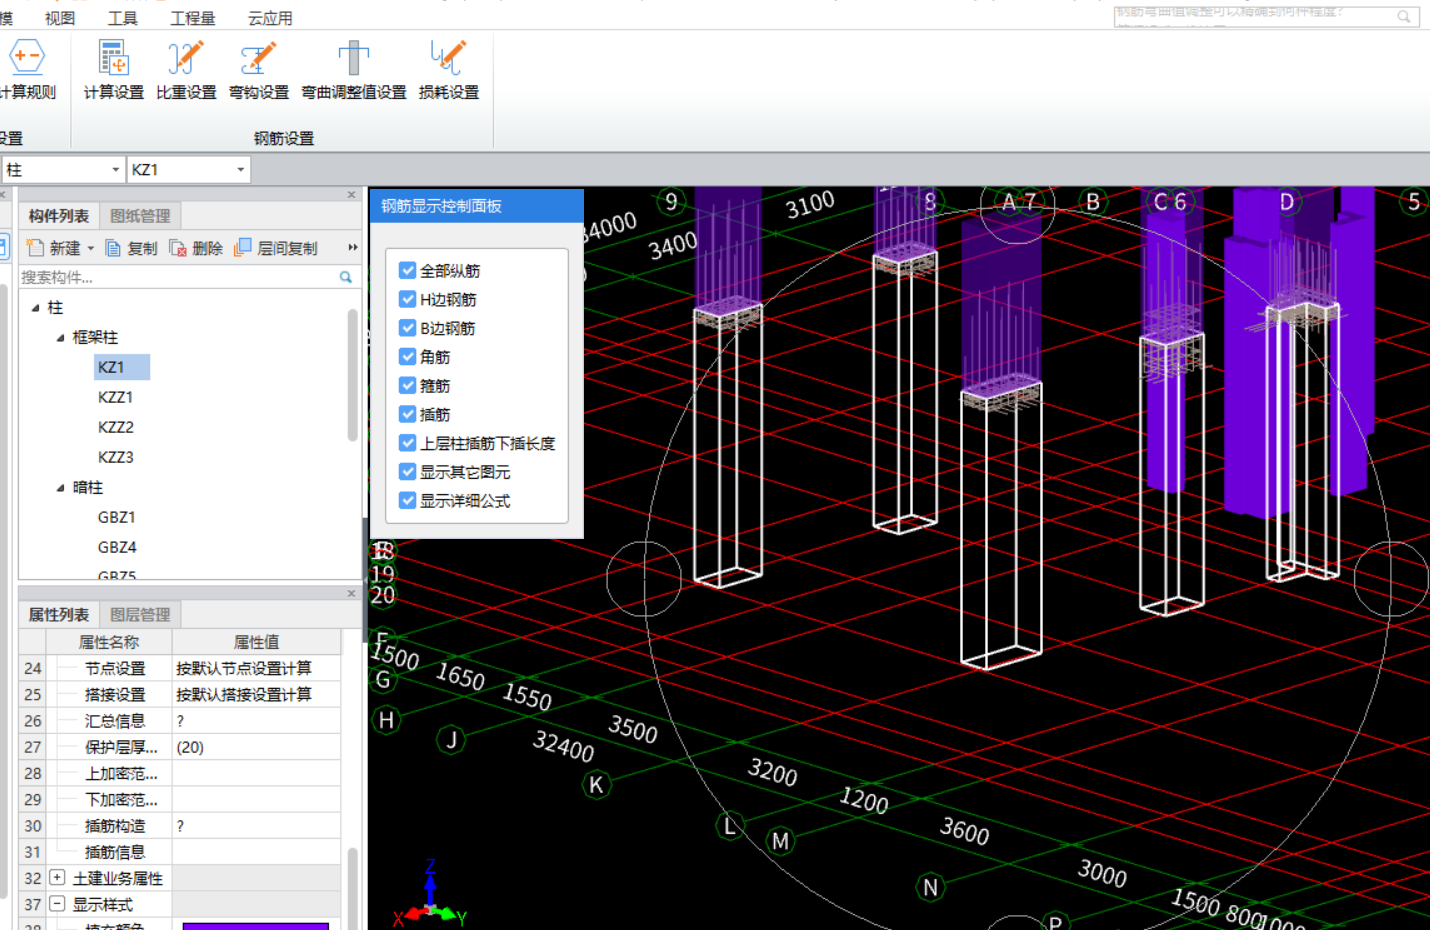Toggle 插筋 checkbox
Screen dimensions: 1430x930
tap(407, 414)
